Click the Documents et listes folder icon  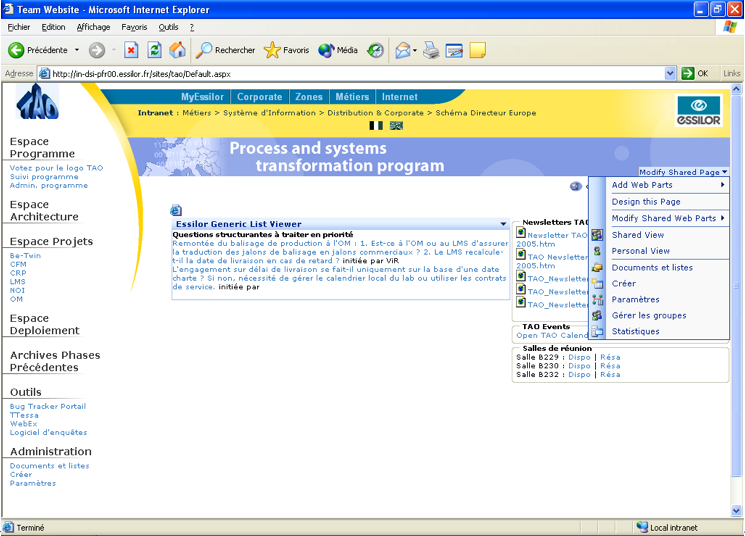pyautogui.click(x=597, y=268)
